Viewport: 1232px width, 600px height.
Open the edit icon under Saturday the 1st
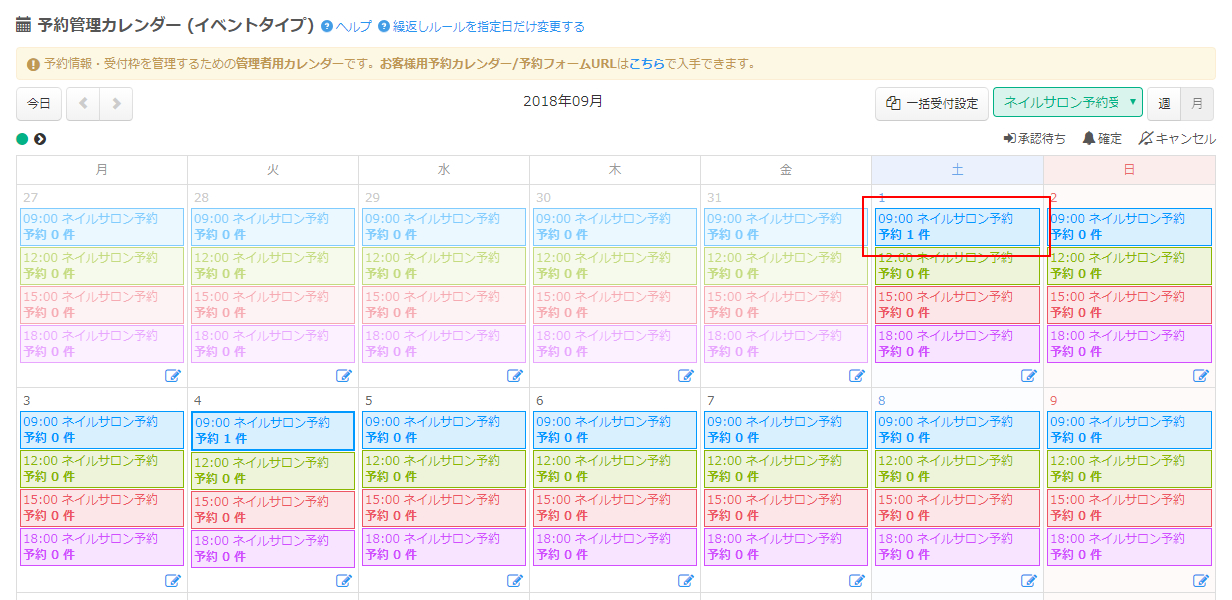point(1029,376)
